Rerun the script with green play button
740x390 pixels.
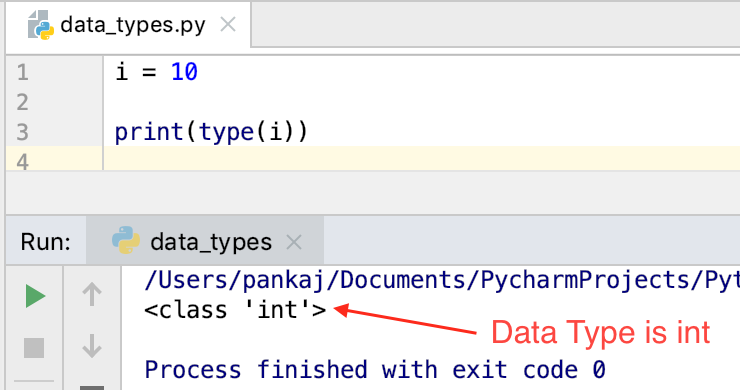(35, 296)
